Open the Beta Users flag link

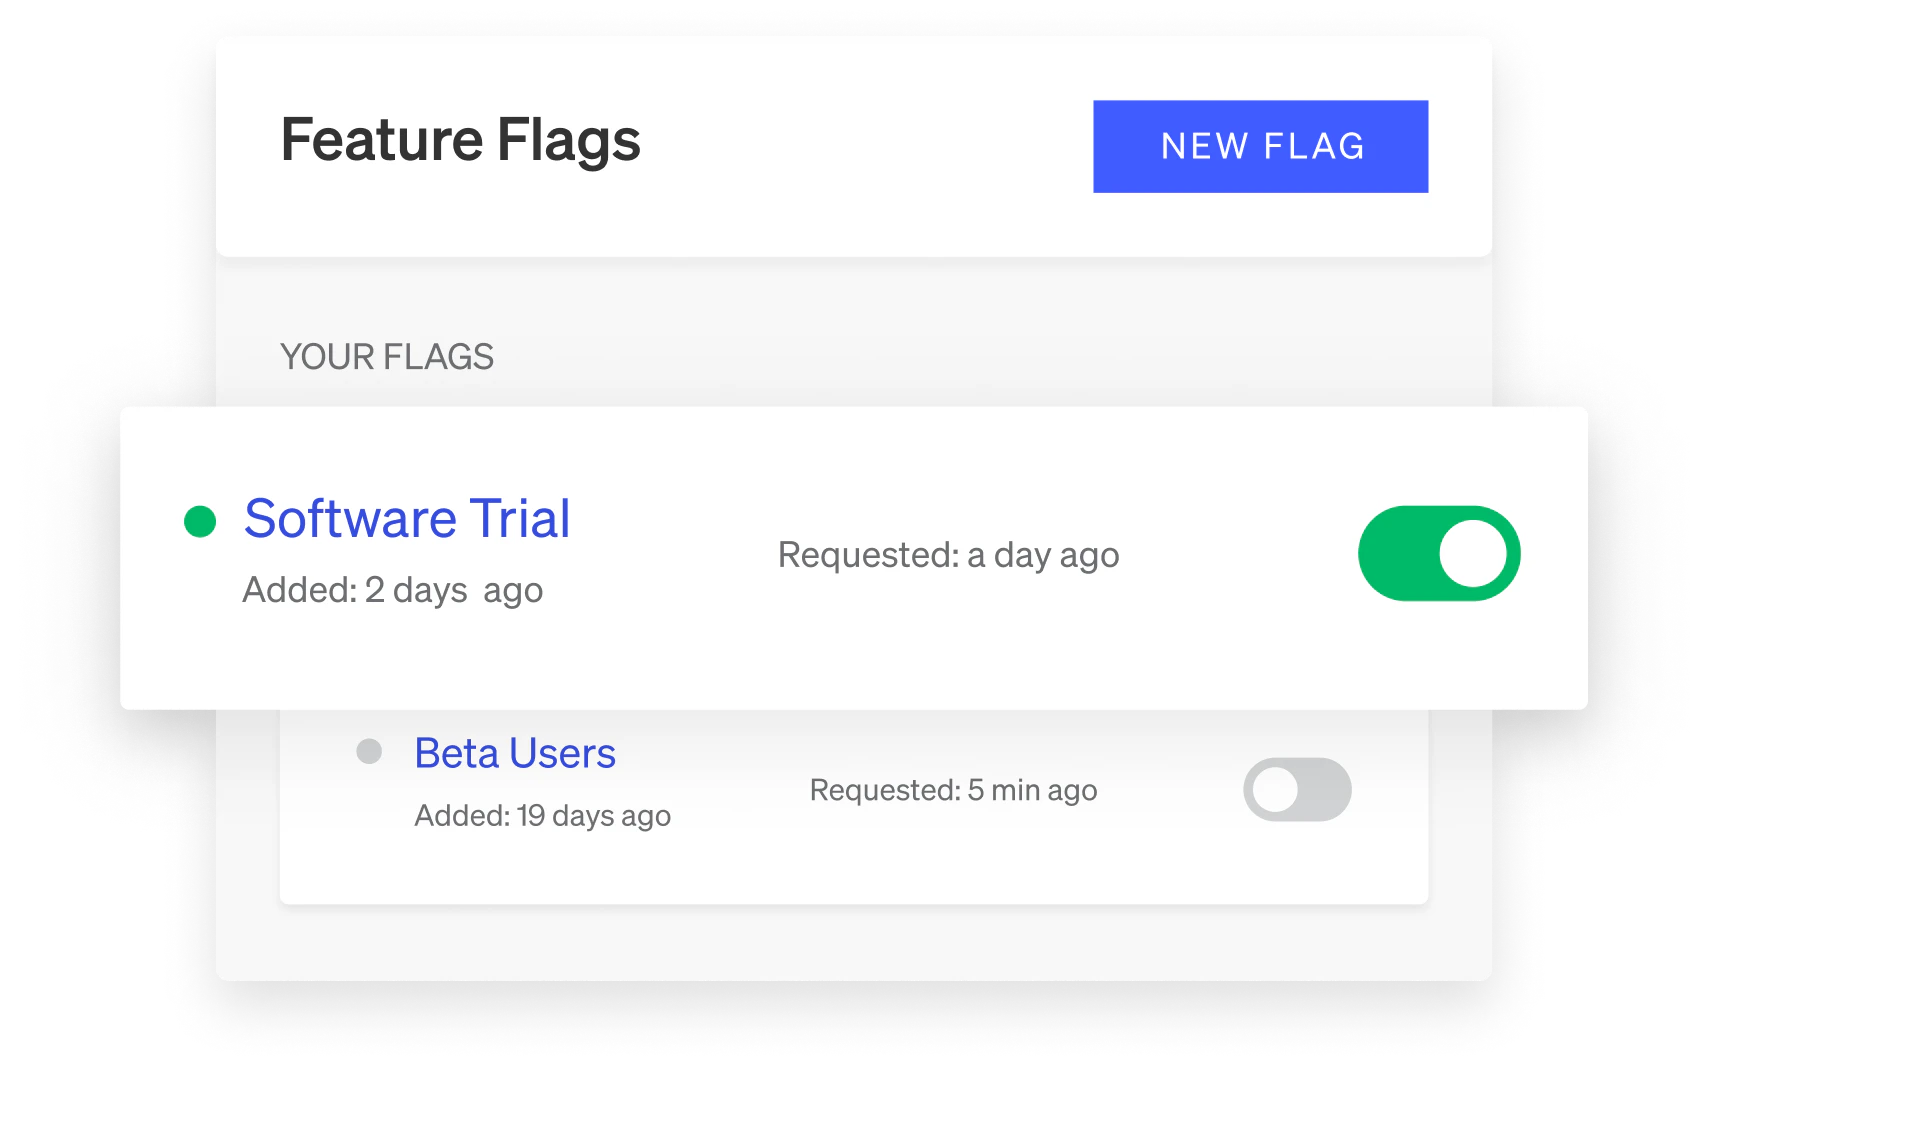pyautogui.click(x=515, y=753)
